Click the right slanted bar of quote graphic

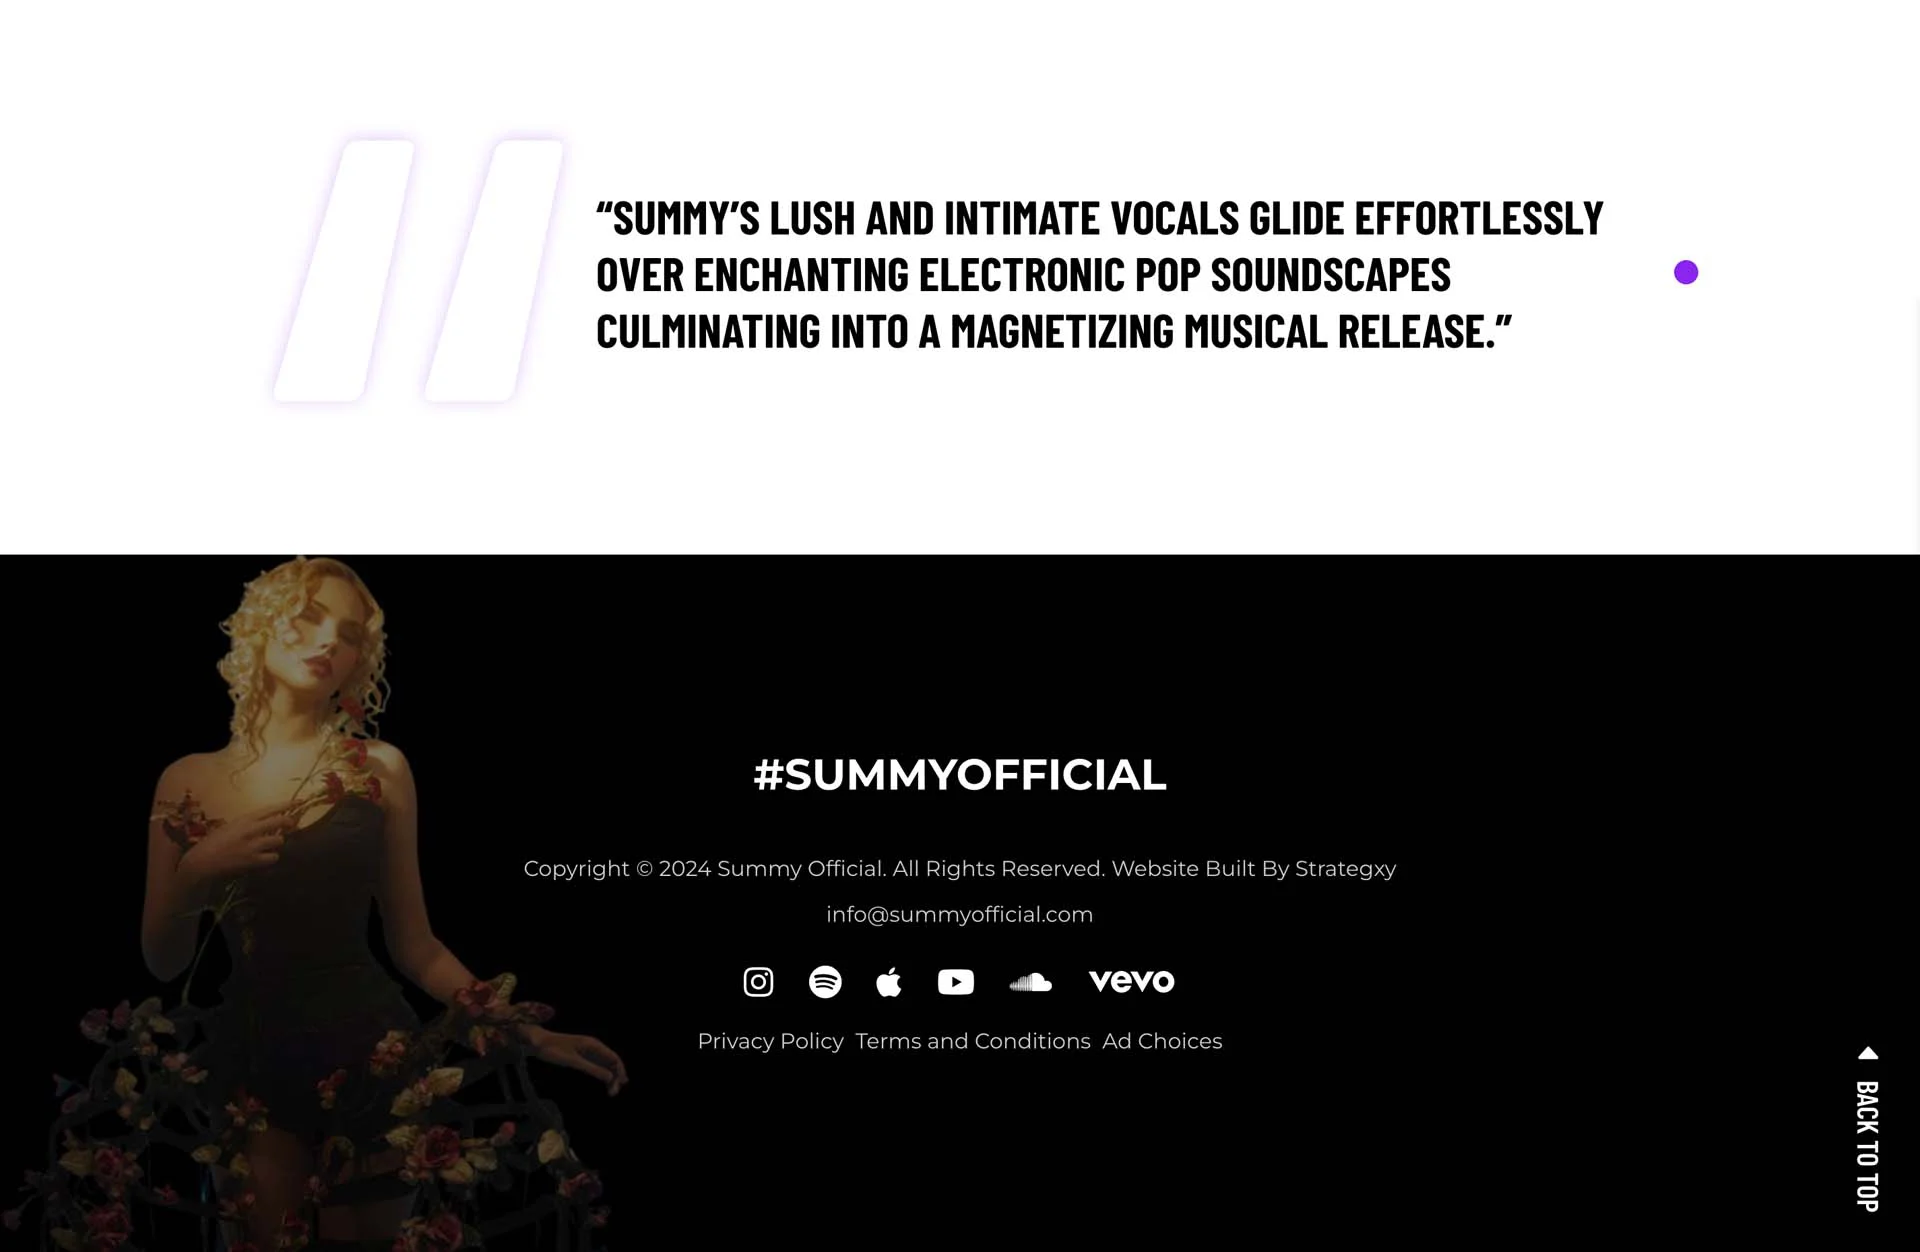(x=495, y=271)
